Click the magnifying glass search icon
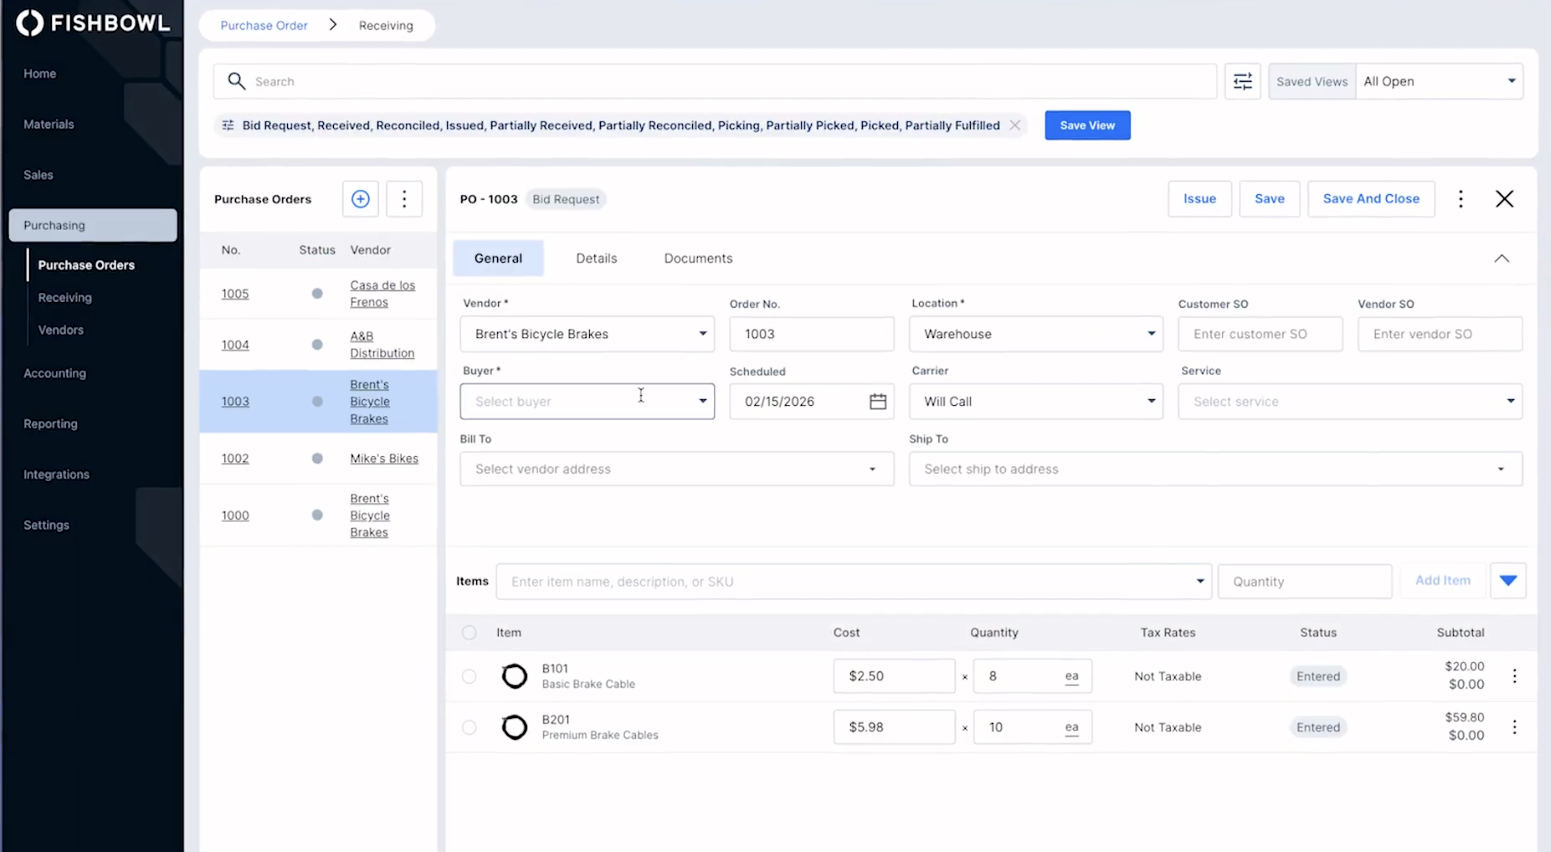This screenshot has height=852, width=1551. 236,81
